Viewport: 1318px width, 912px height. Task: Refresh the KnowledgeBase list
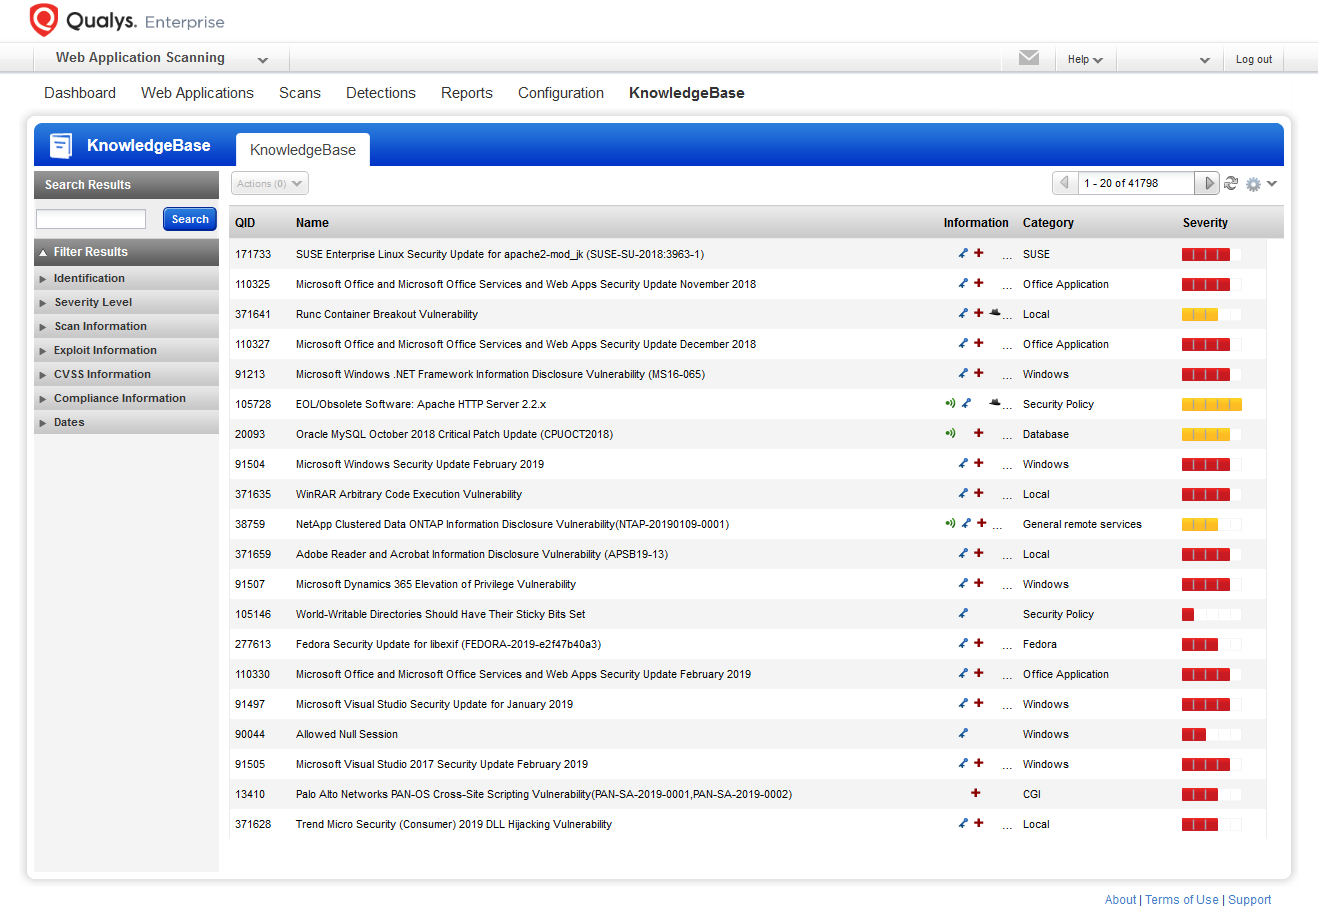(1231, 183)
